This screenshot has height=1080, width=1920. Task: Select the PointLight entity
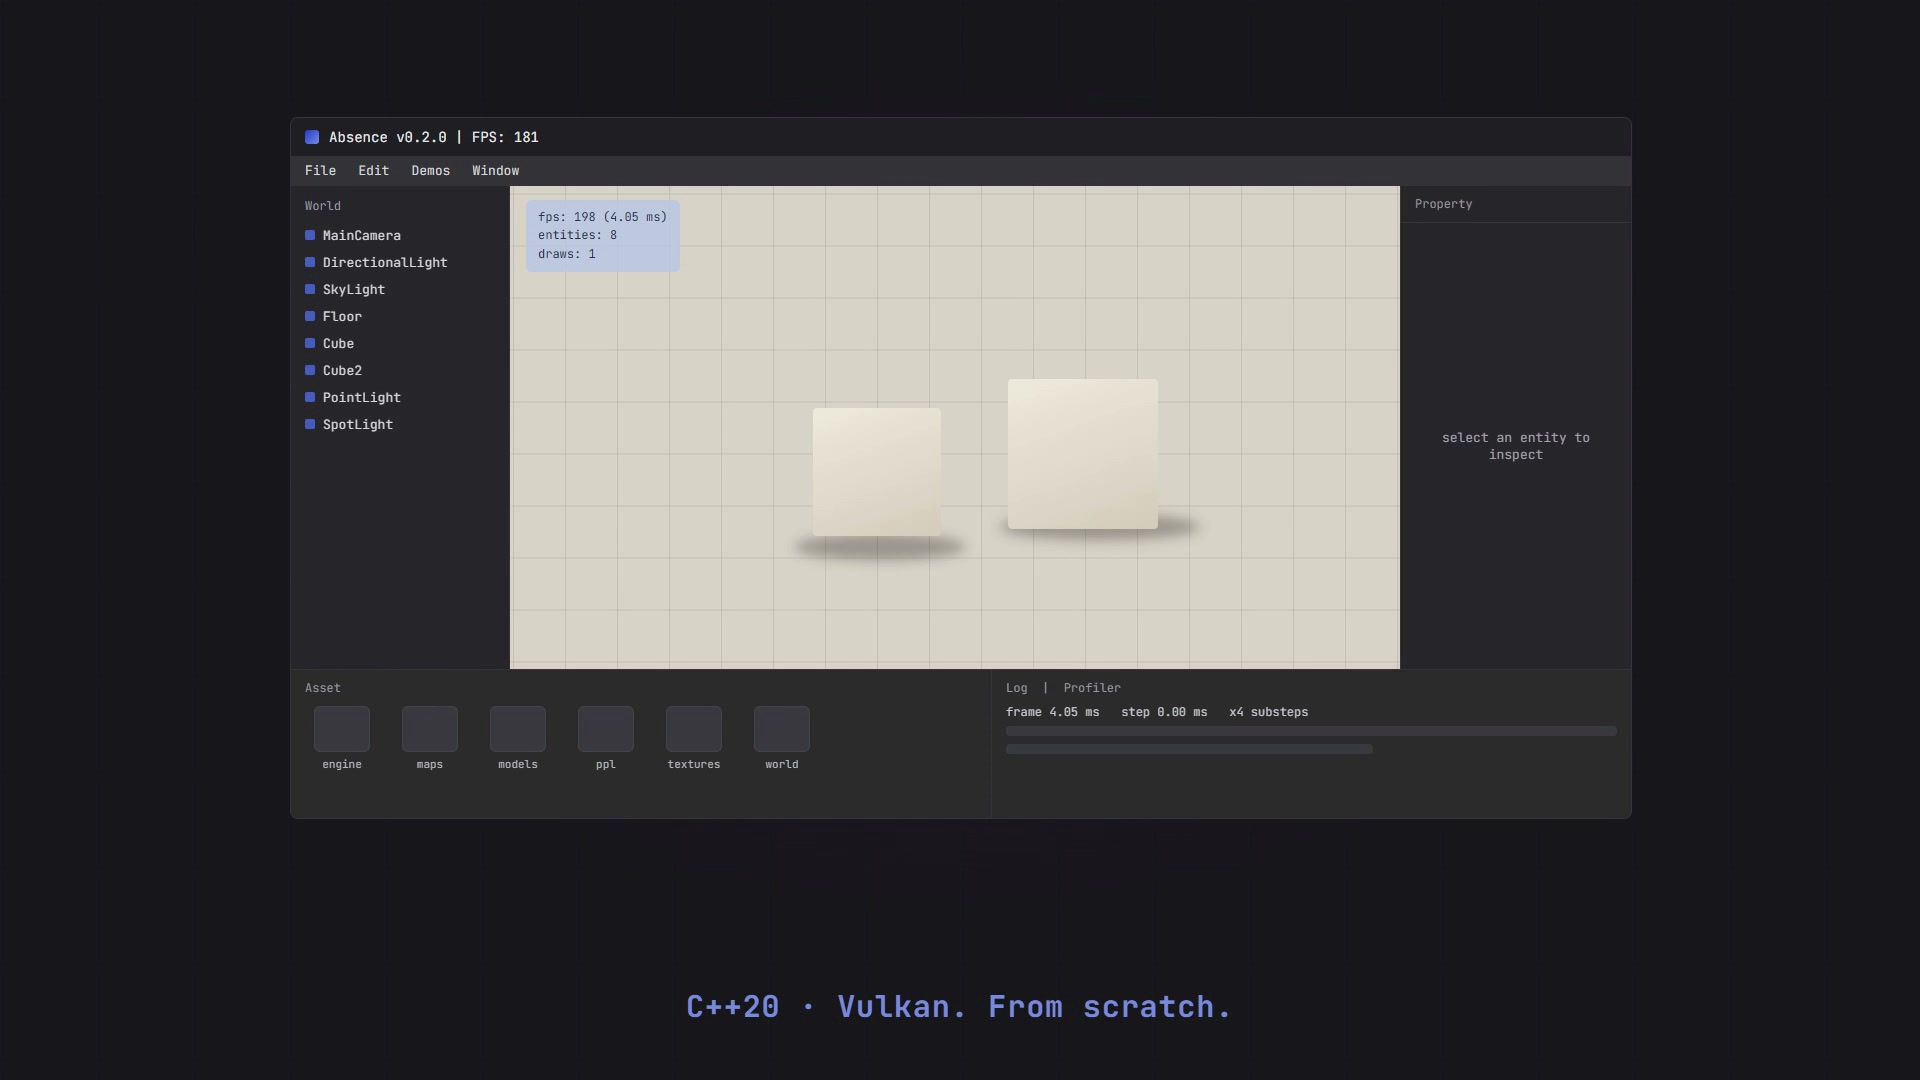[x=400, y=398]
